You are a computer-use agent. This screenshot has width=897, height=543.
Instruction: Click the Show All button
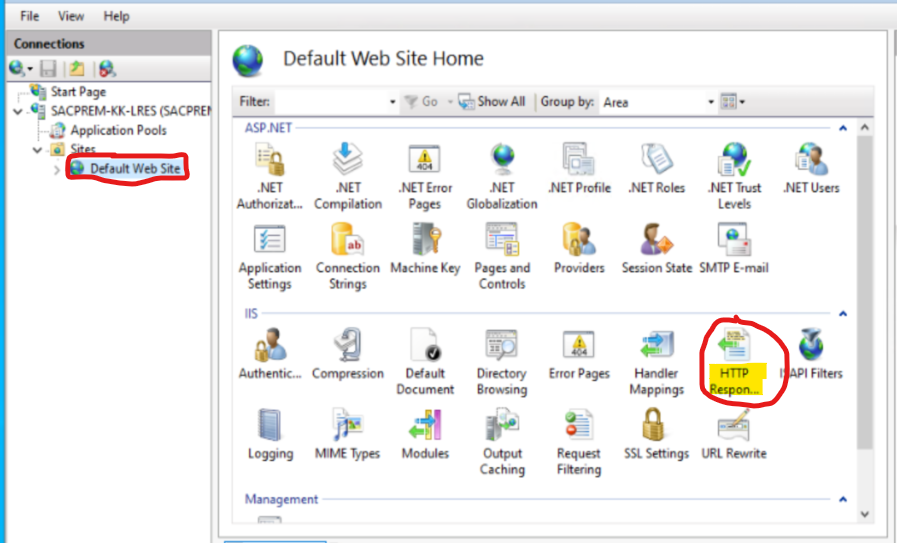(492, 102)
